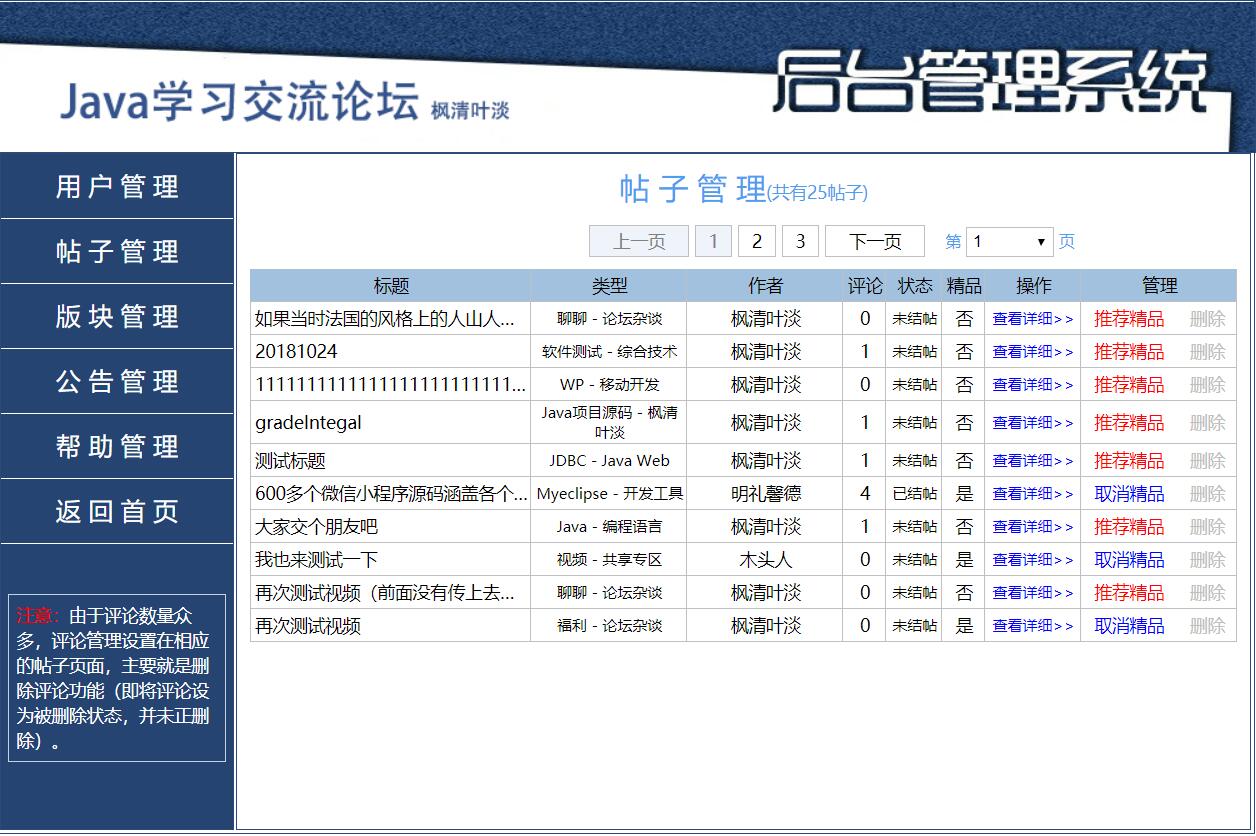Click 推荐精品 for post 测试标题
Image resolution: width=1256 pixels, height=836 pixels.
pos(1129,461)
